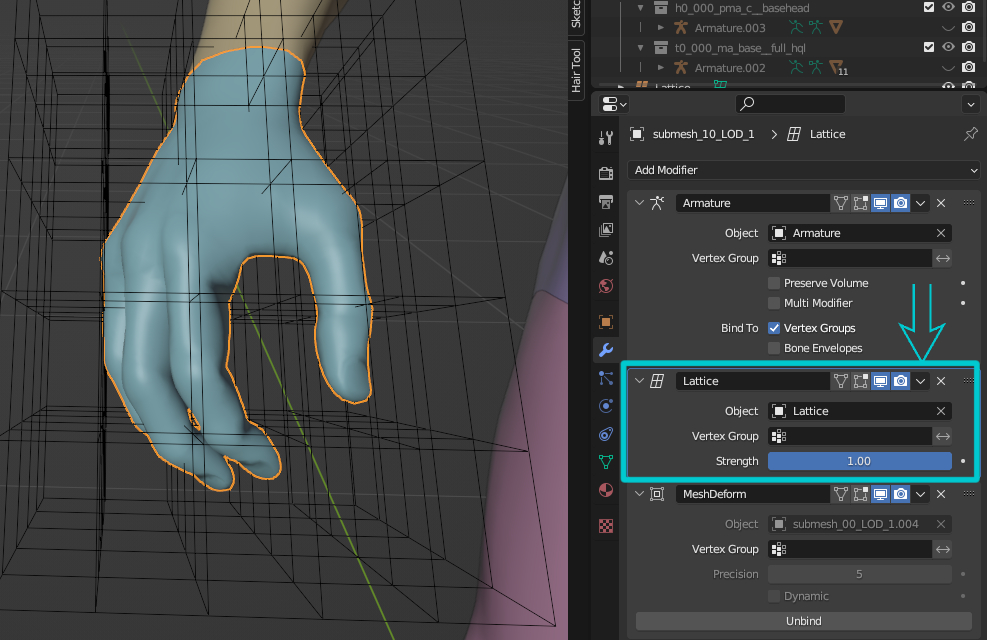The width and height of the screenshot is (987, 640).
Task: Click the Lattice Strength slider
Action: [x=859, y=461]
